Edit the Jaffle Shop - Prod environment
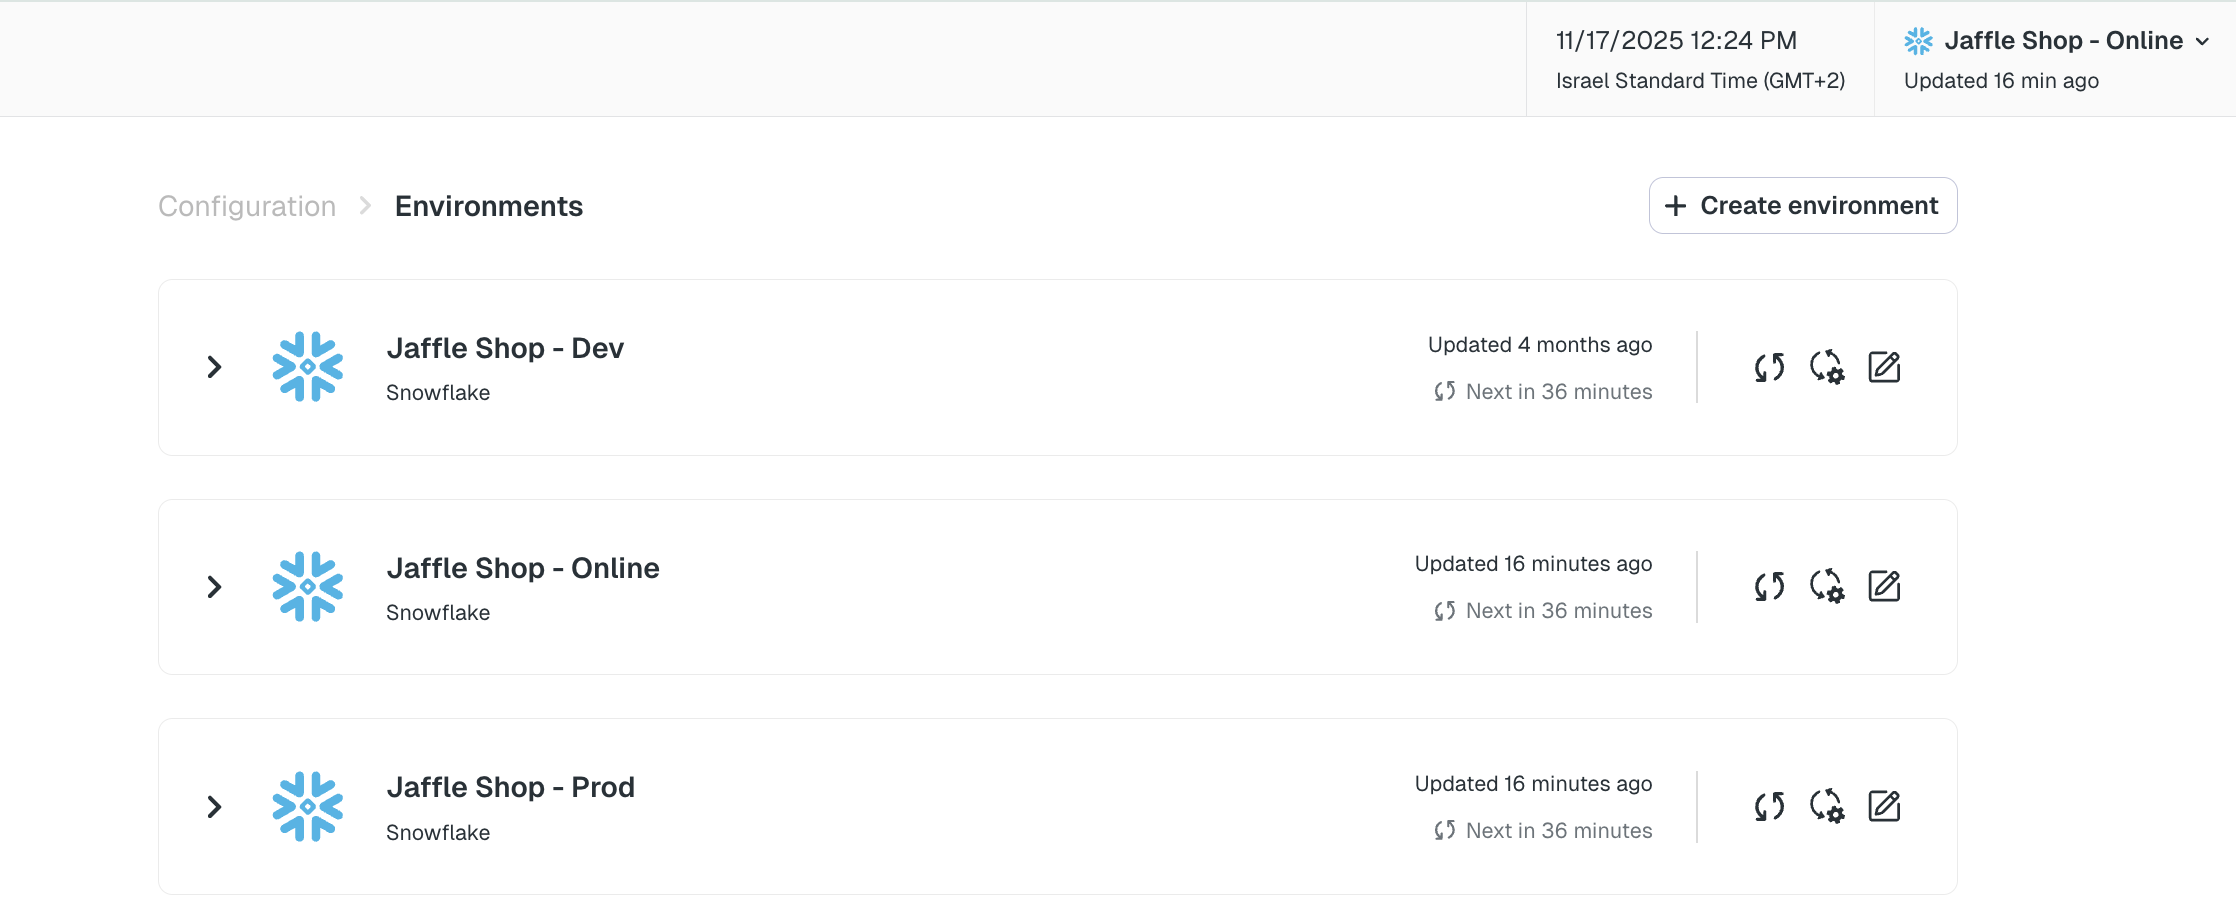This screenshot has width=2236, height=920. [1884, 807]
